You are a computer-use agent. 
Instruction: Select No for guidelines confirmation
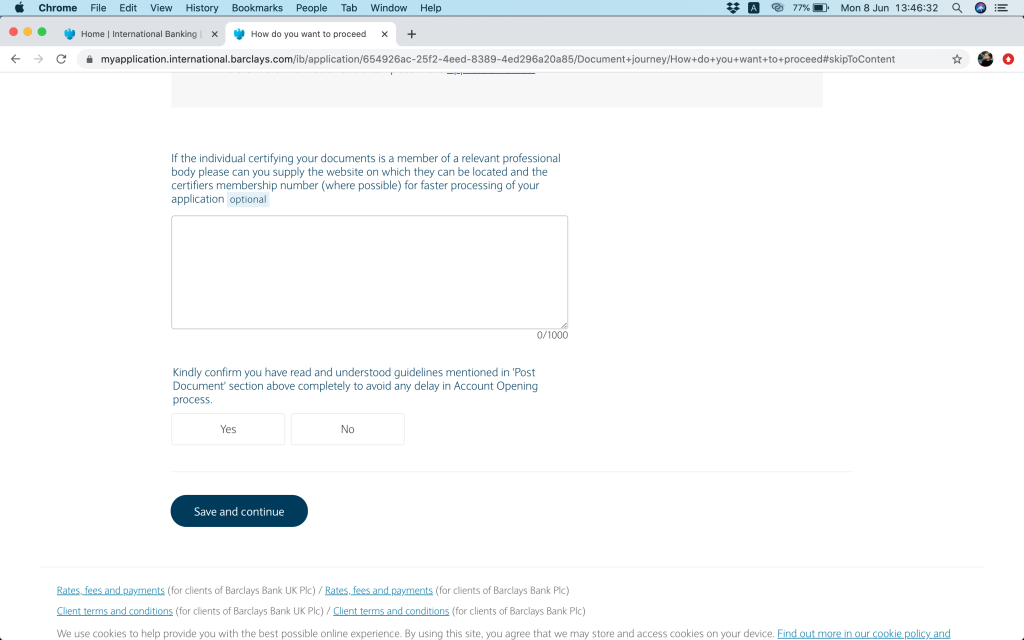[347, 429]
